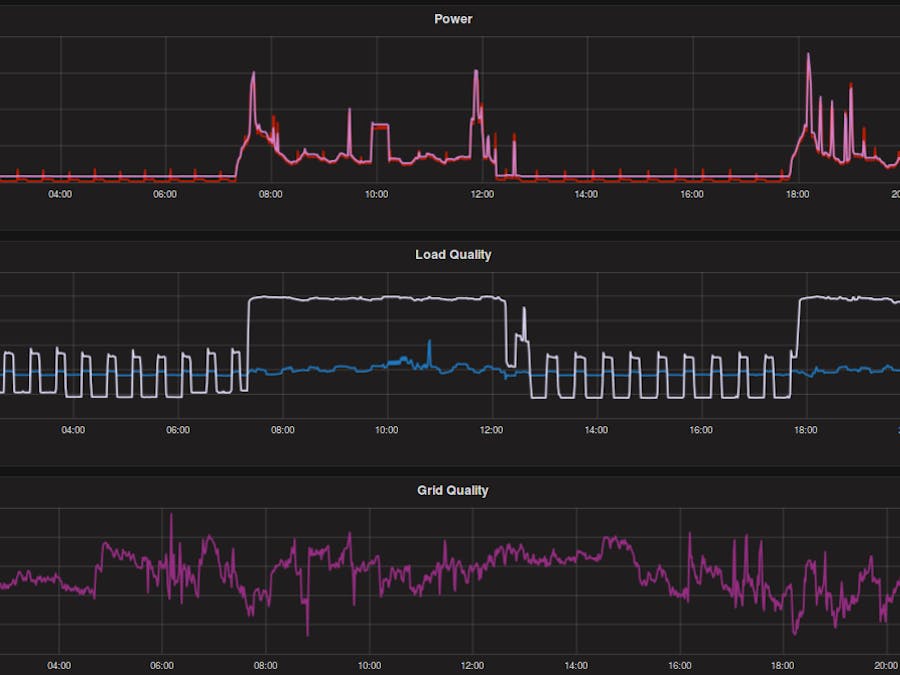Open the Power panel title menu

(451, 18)
